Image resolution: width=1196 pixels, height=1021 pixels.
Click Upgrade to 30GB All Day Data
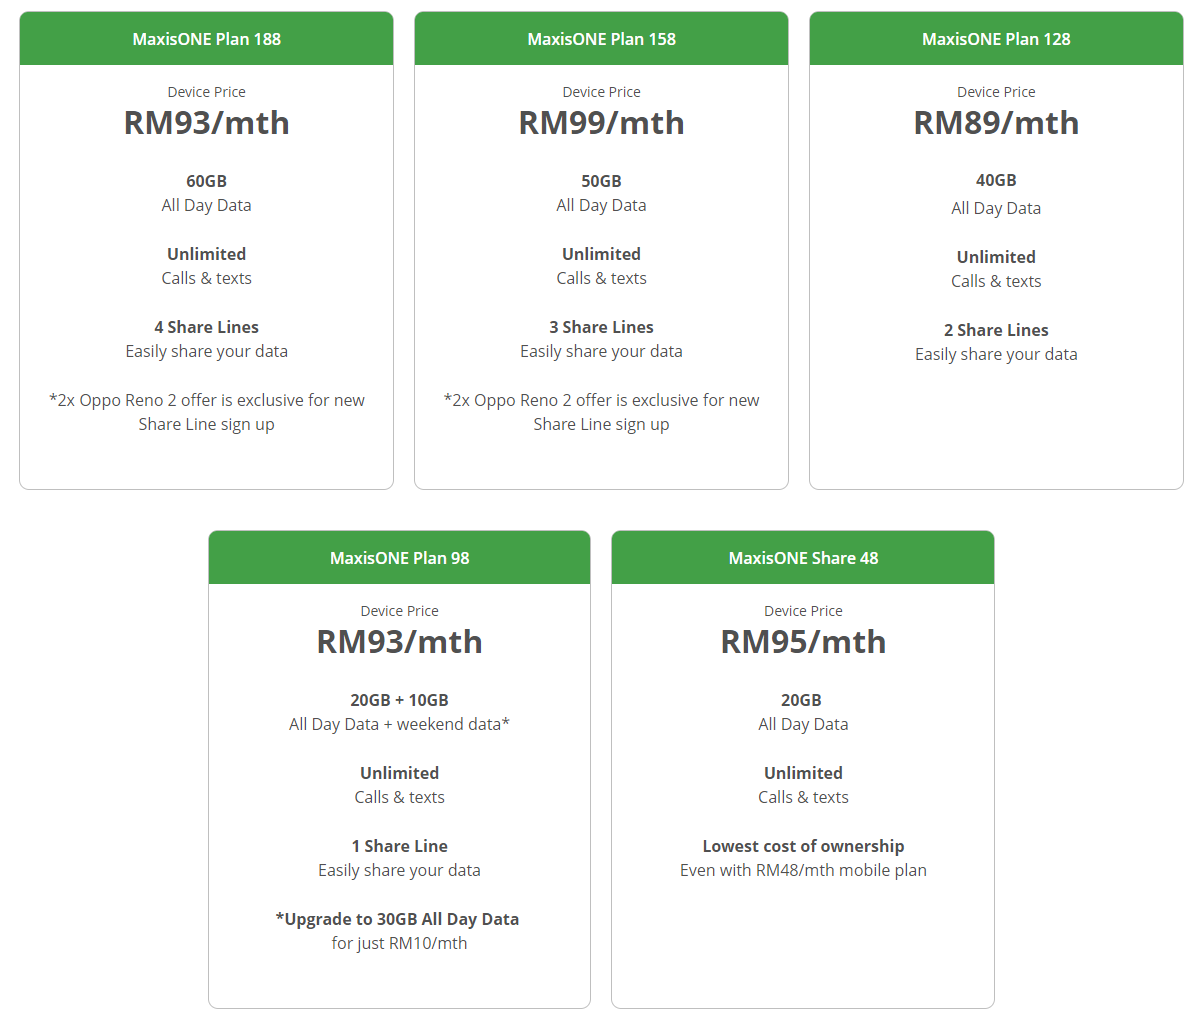coord(397,919)
